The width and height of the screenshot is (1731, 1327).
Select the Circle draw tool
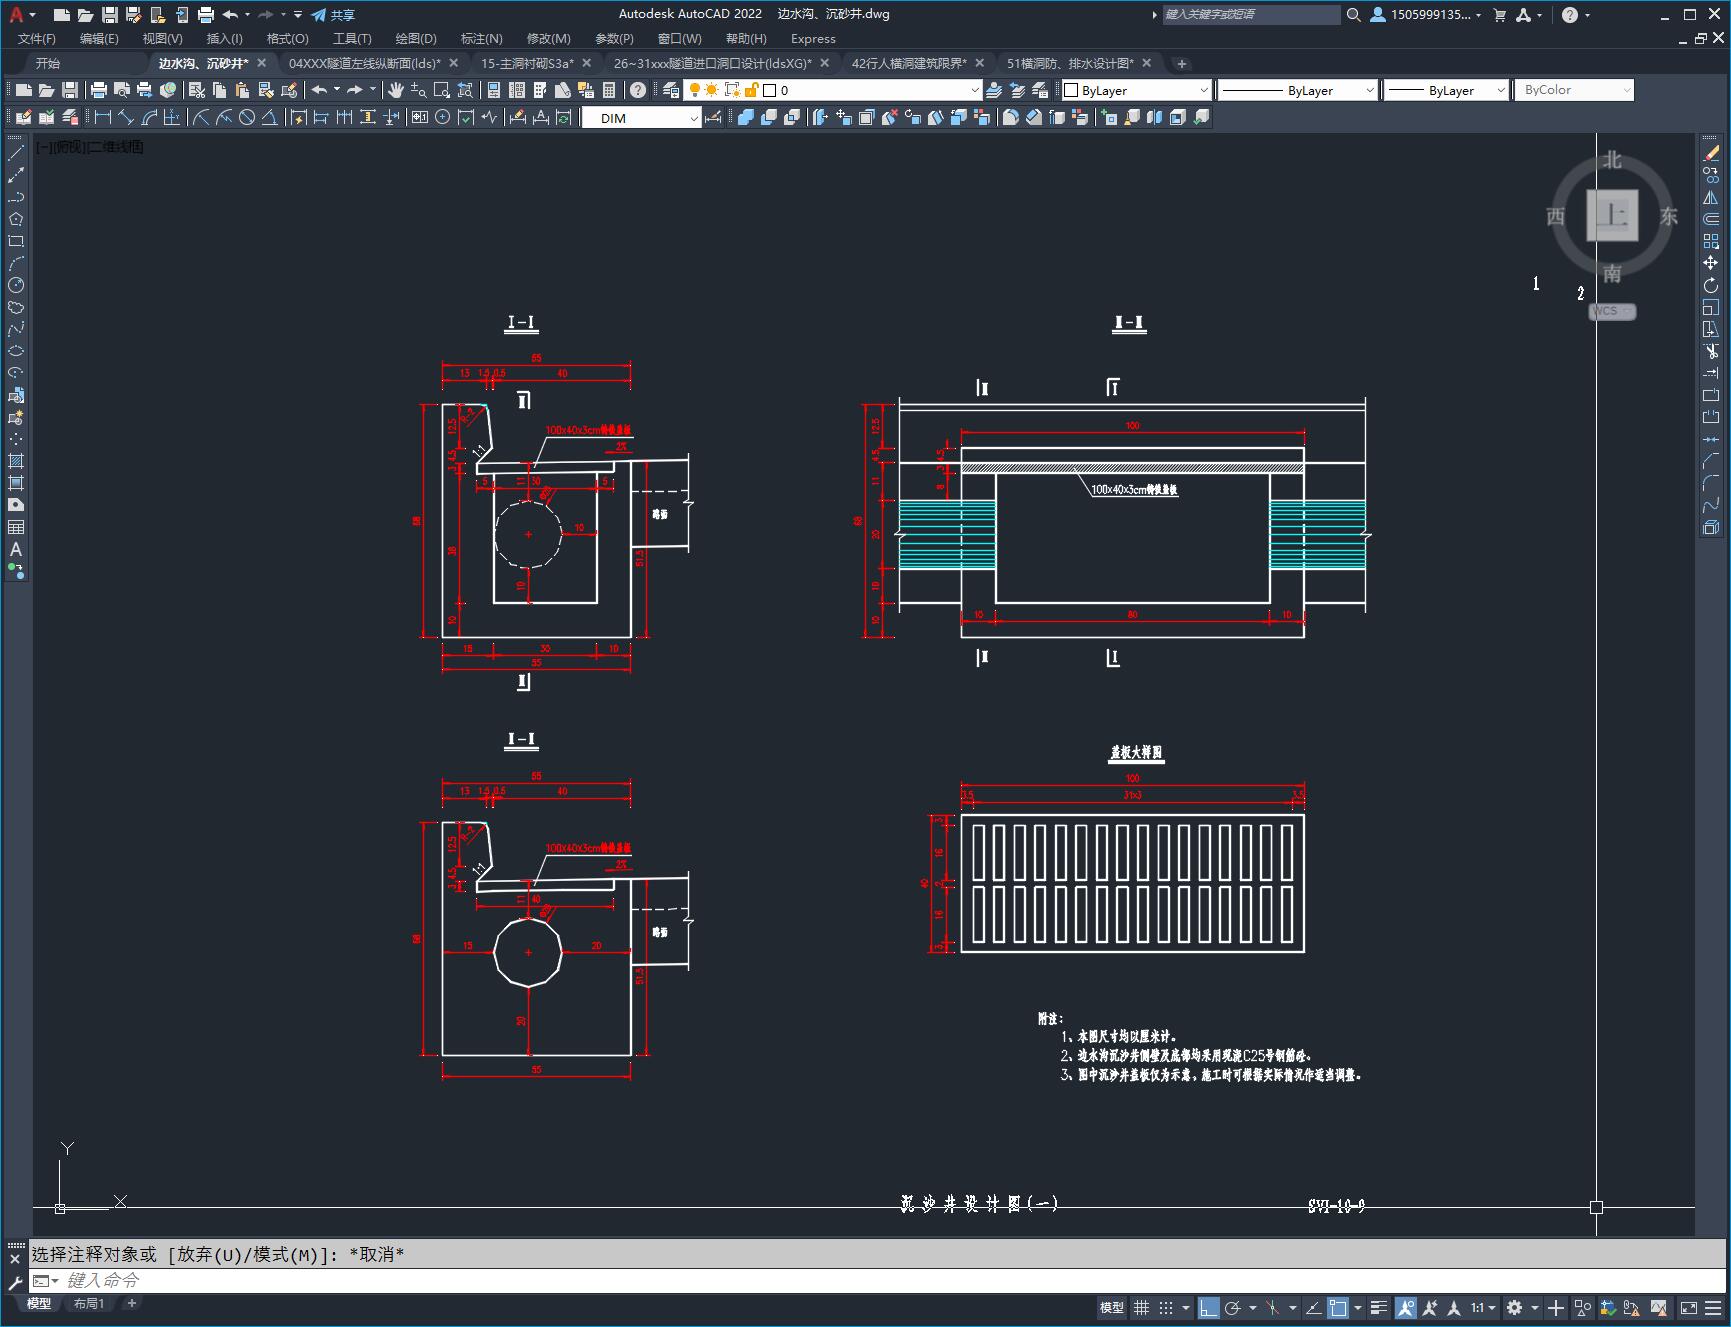pyautogui.click(x=16, y=285)
